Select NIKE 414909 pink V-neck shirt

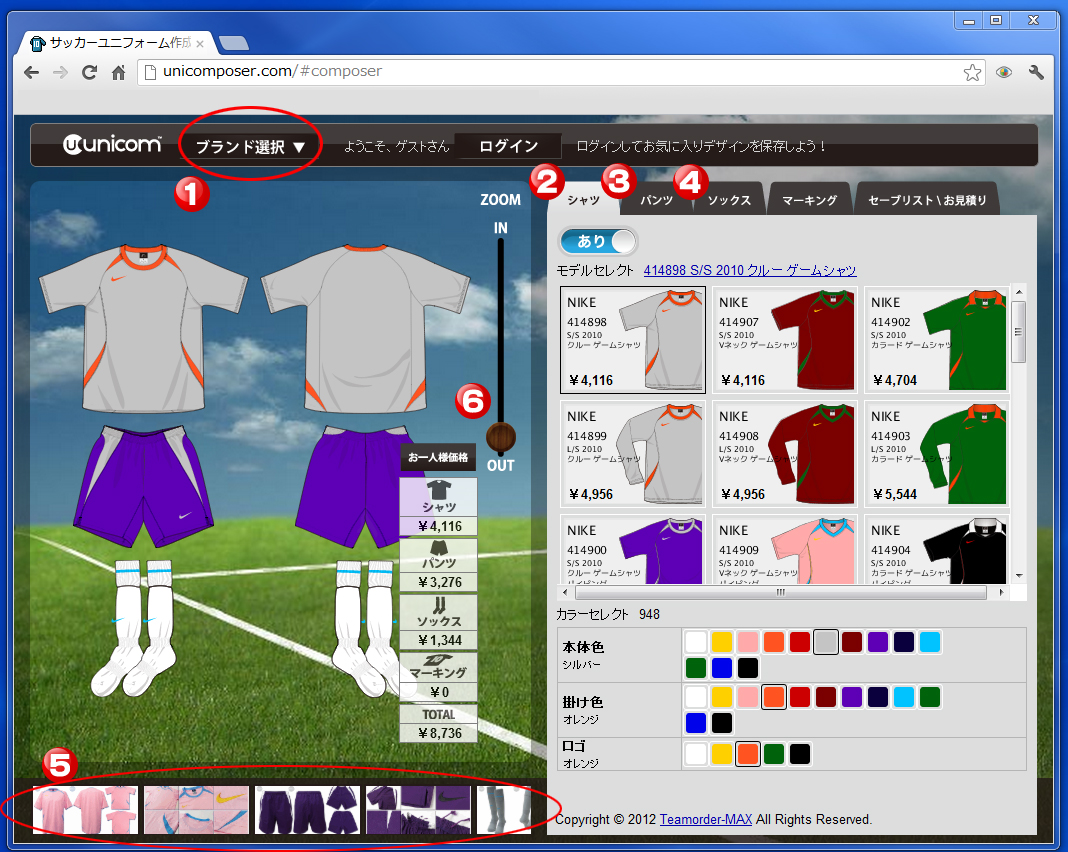point(785,550)
